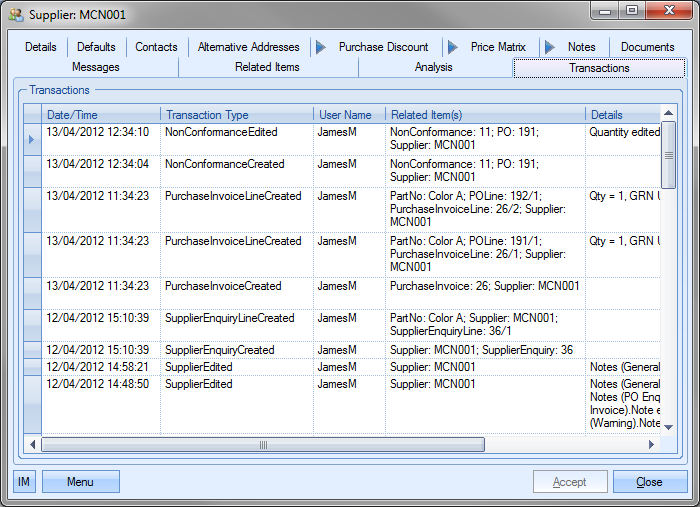This screenshot has width=700, height=507.
Task: Select the PurchaseInvoiceCreated transaction row
Action: [222, 286]
